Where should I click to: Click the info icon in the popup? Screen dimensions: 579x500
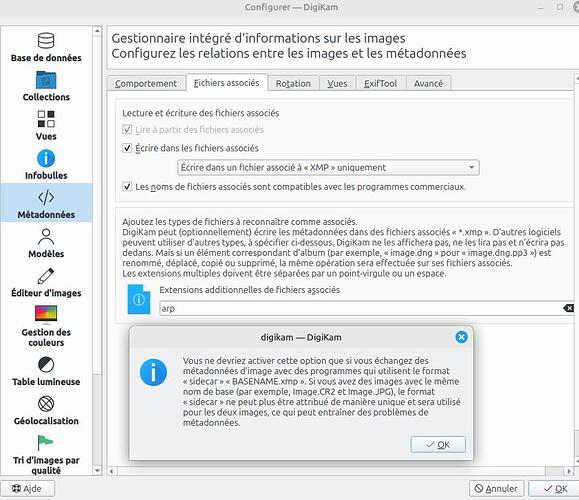click(153, 372)
